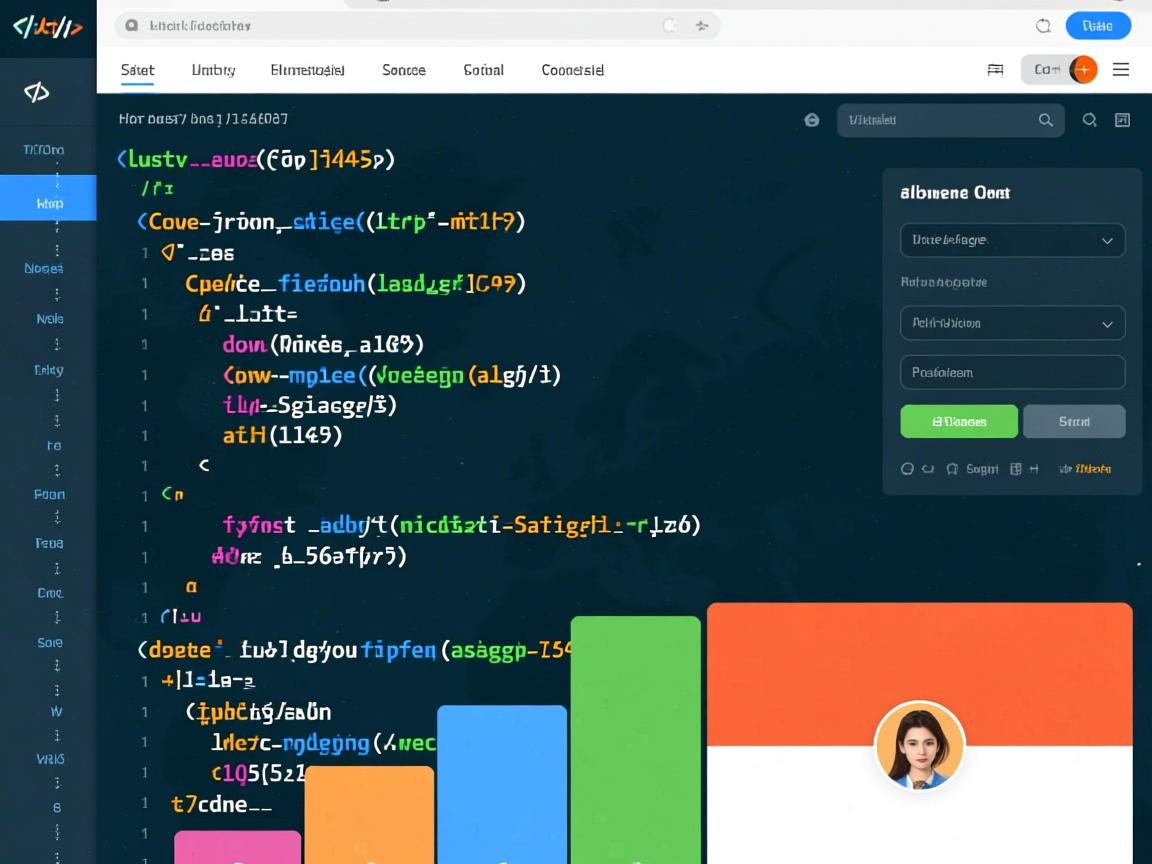1152x864 pixels.
Task: Toggle the circle option at bottom of side panel
Action: click(907, 468)
